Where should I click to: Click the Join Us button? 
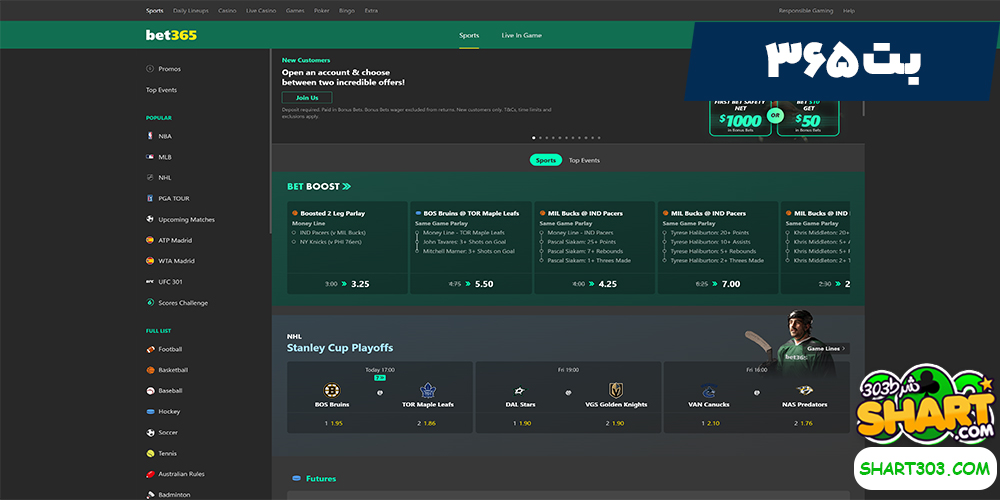[307, 98]
